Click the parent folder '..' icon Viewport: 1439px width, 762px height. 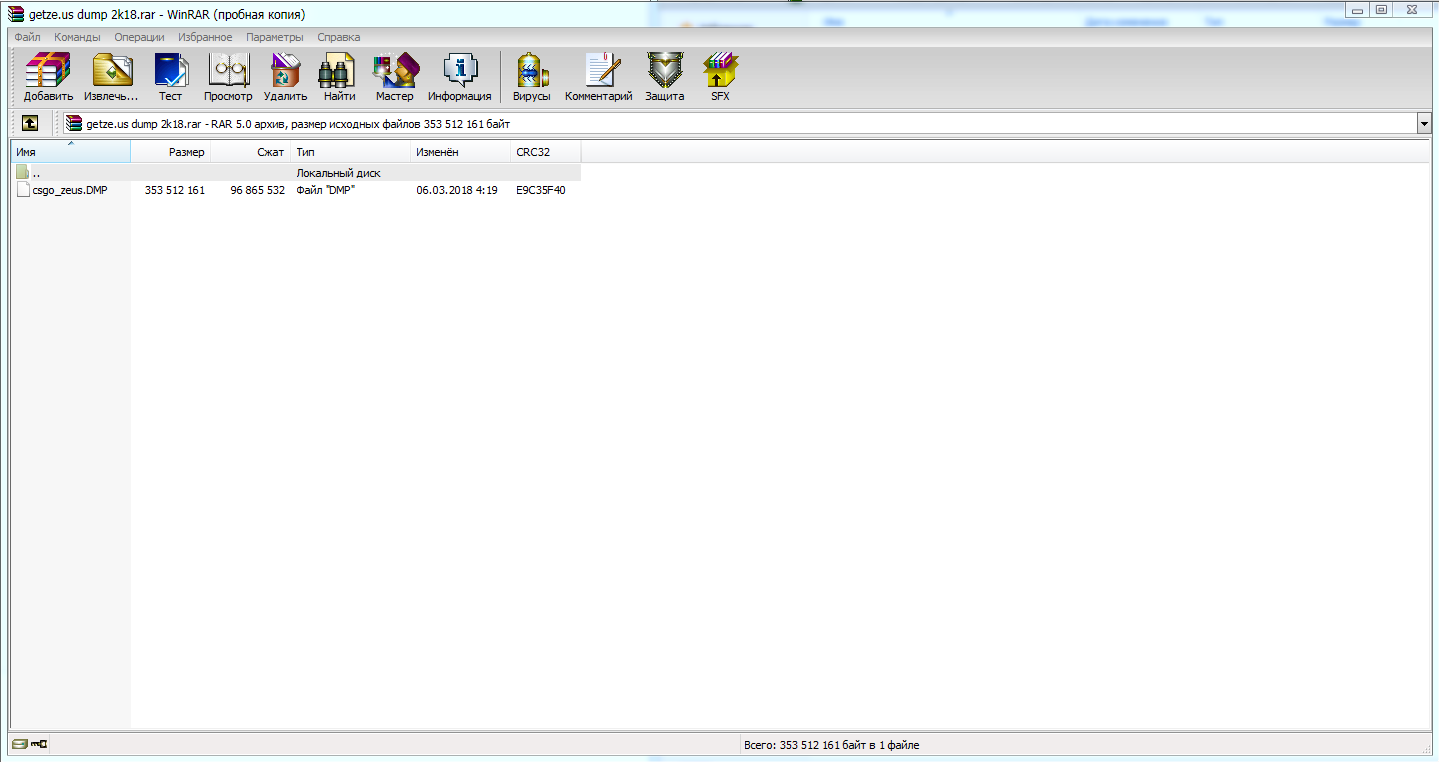23,173
